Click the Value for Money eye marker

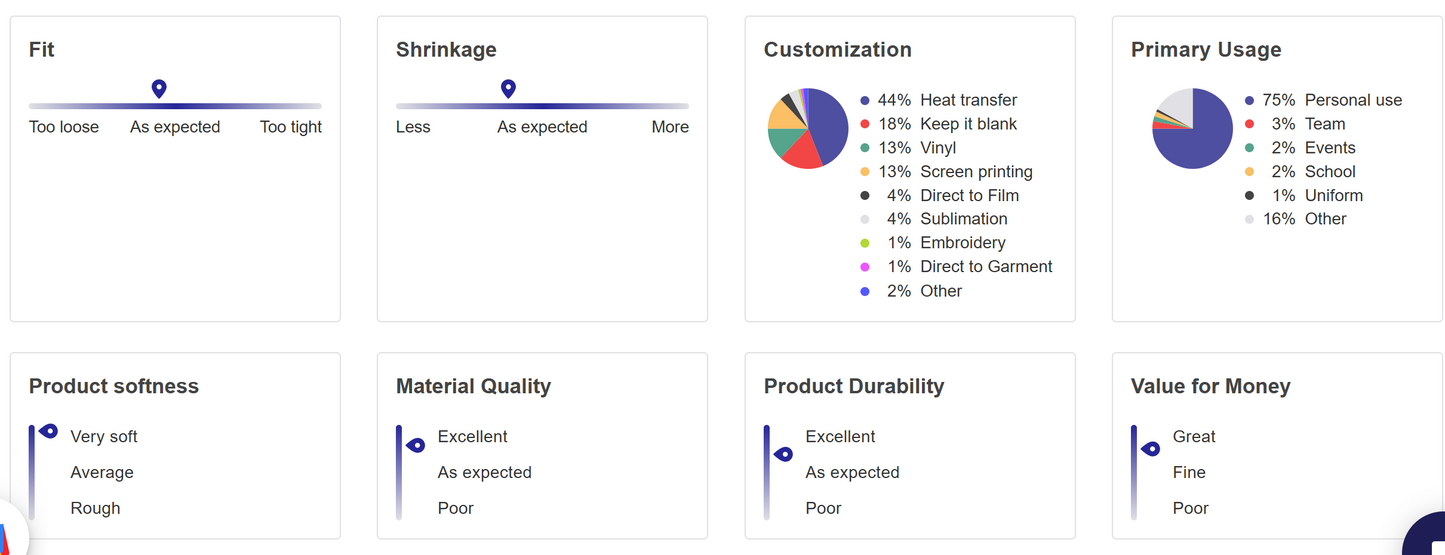(1151, 449)
